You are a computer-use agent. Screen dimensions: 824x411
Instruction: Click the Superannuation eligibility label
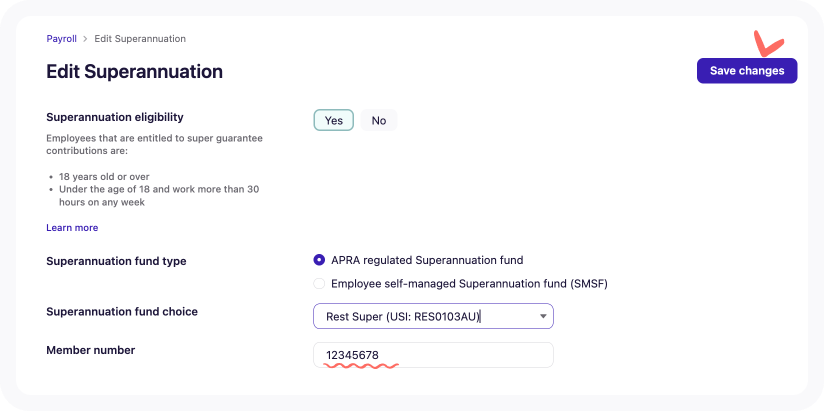(x=115, y=117)
